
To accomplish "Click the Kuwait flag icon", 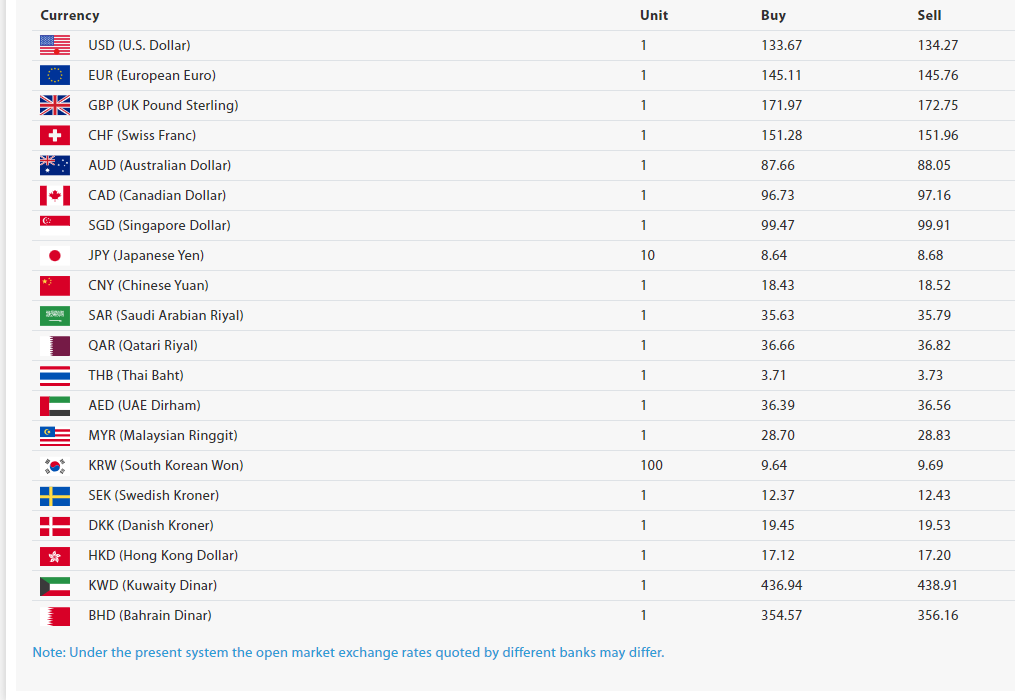I will coord(55,585).
